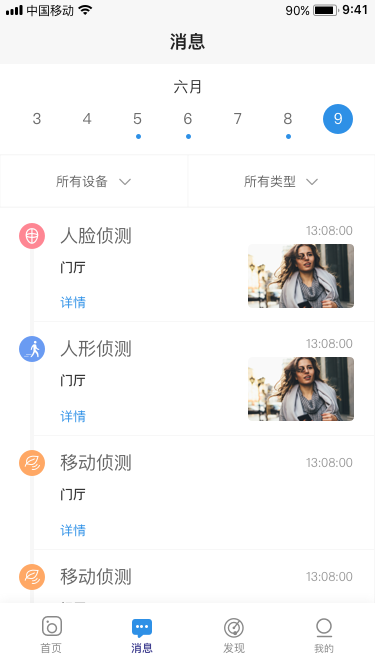375x667 pixels.
Task: Open 详情 link under 人形侦测
Action: coord(73,416)
